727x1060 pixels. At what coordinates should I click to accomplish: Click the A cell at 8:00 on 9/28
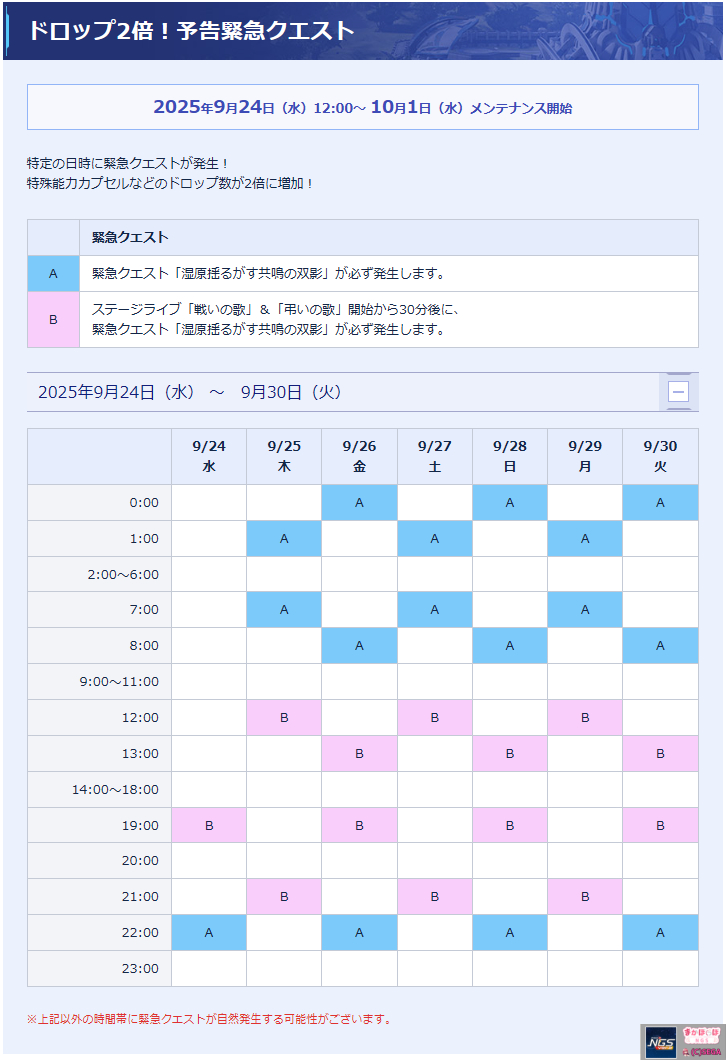tap(510, 646)
